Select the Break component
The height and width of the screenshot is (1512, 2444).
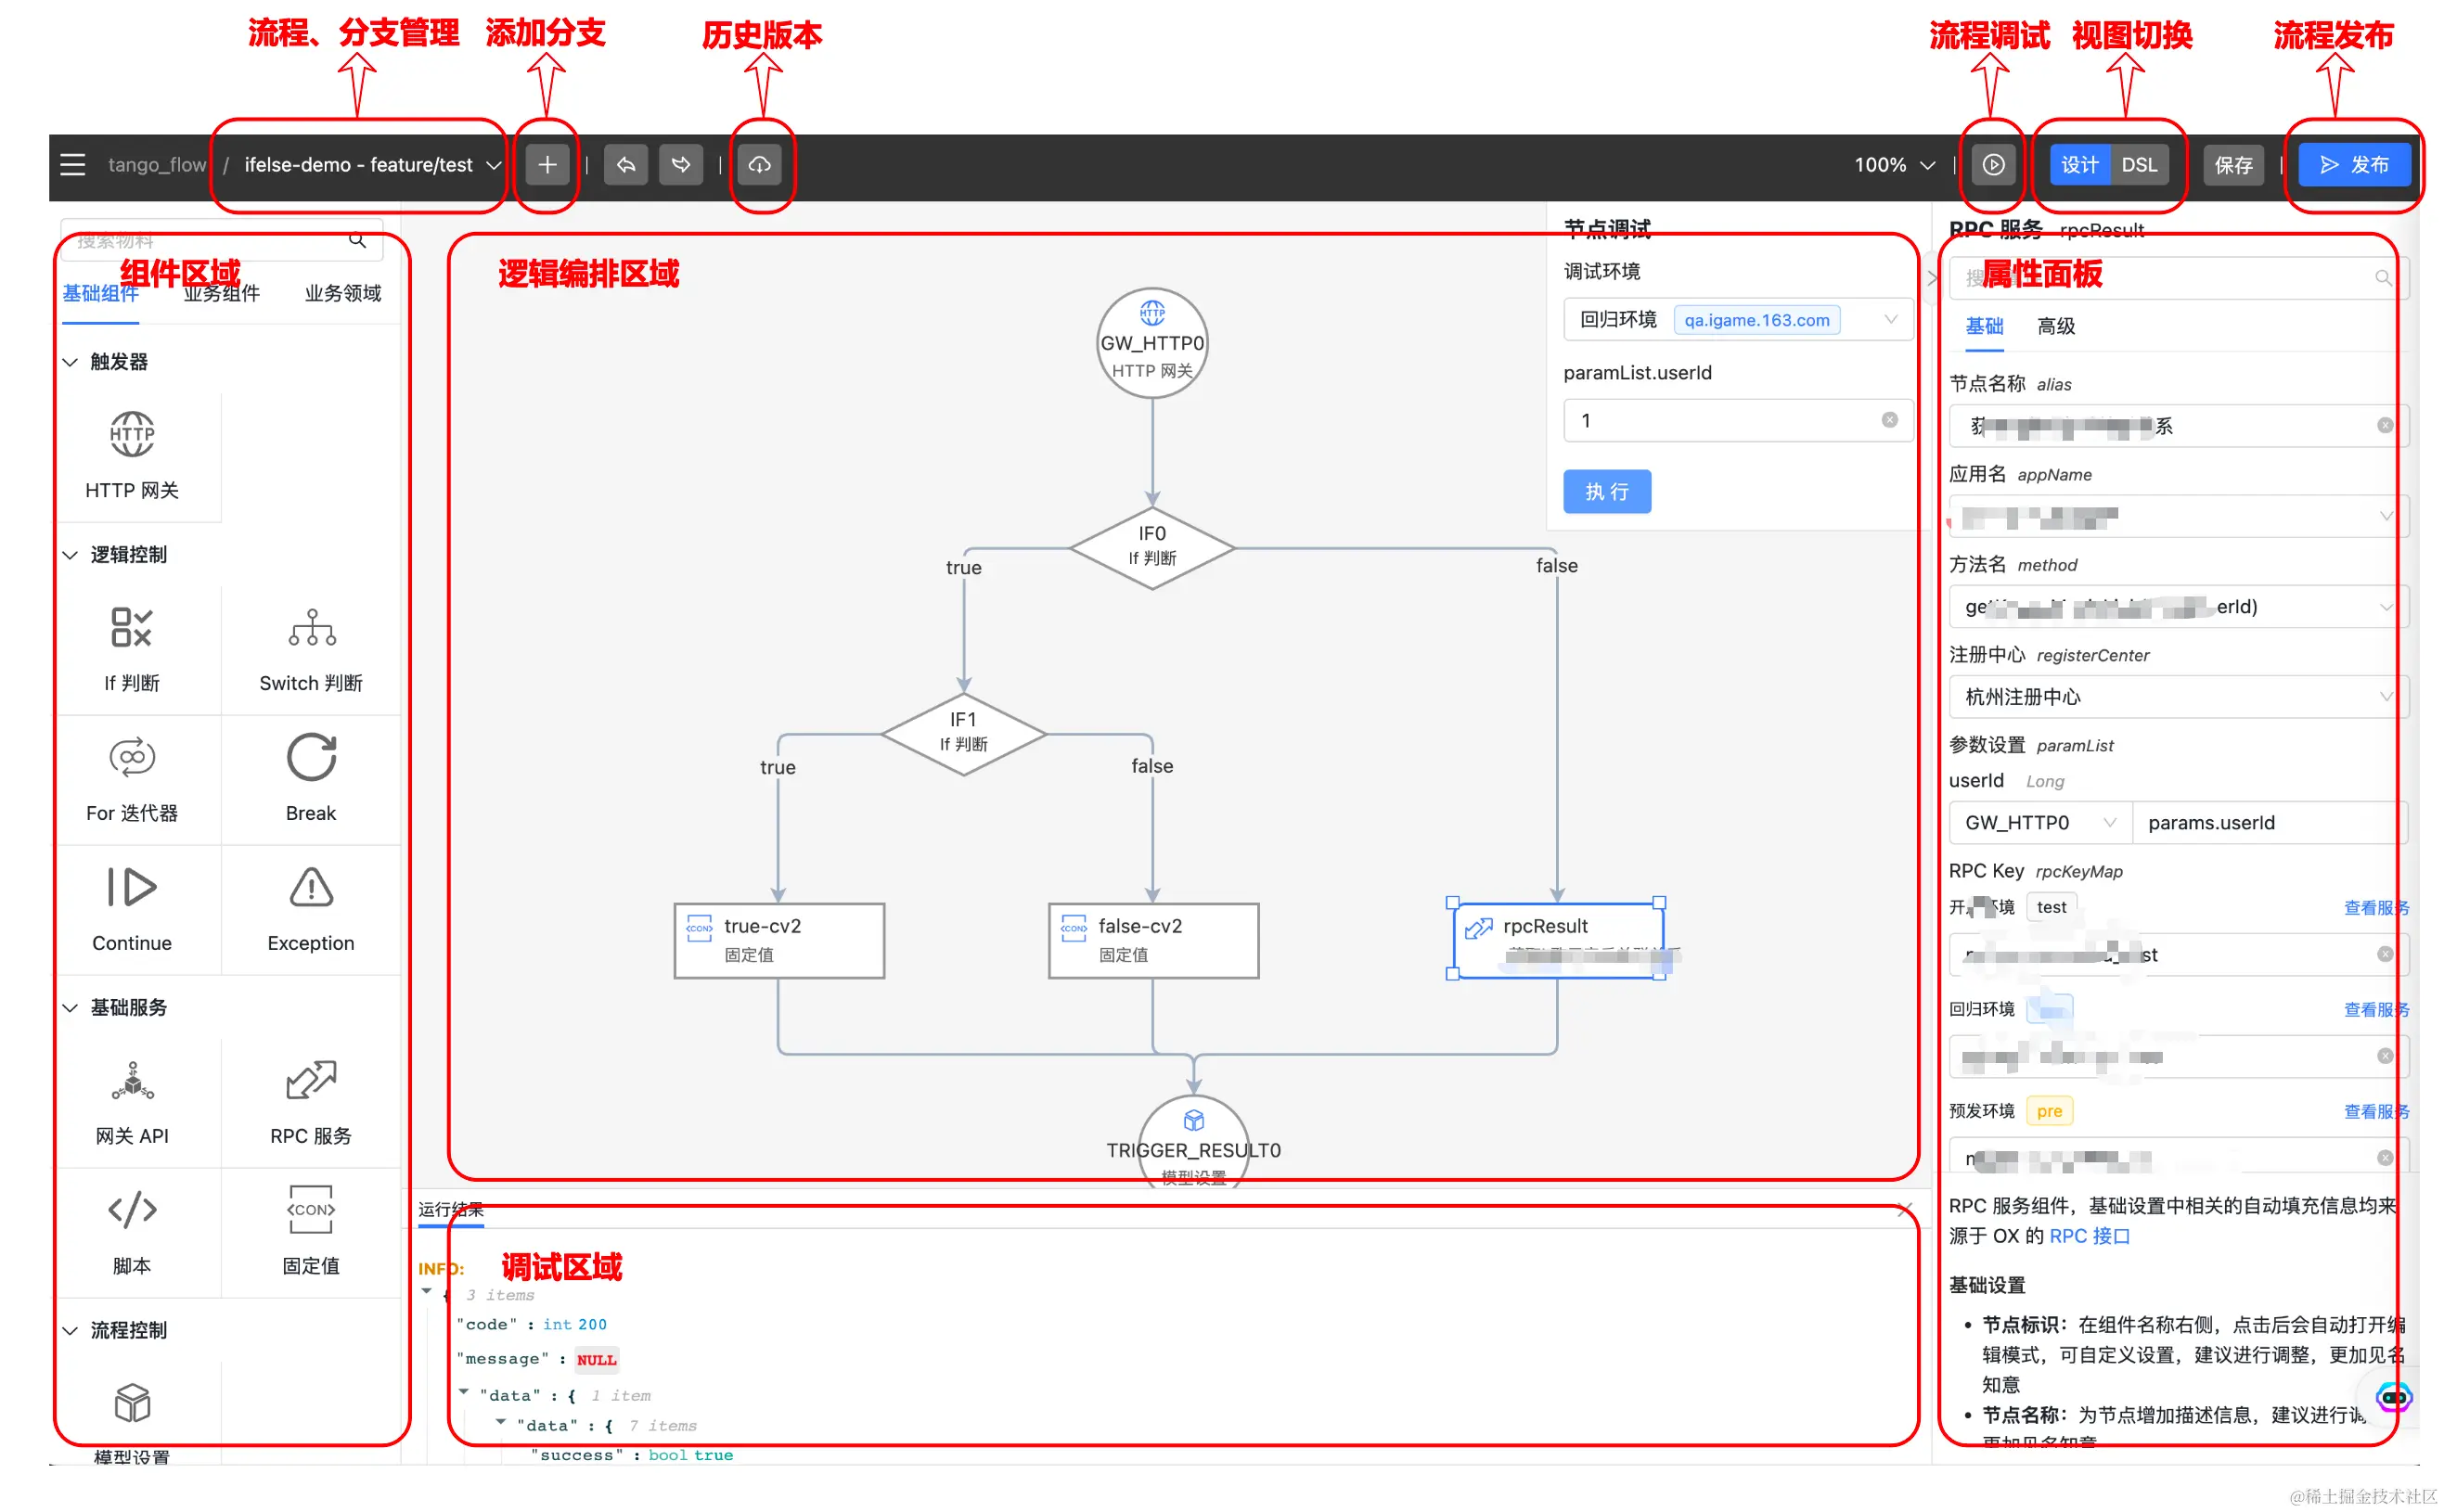point(311,778)
